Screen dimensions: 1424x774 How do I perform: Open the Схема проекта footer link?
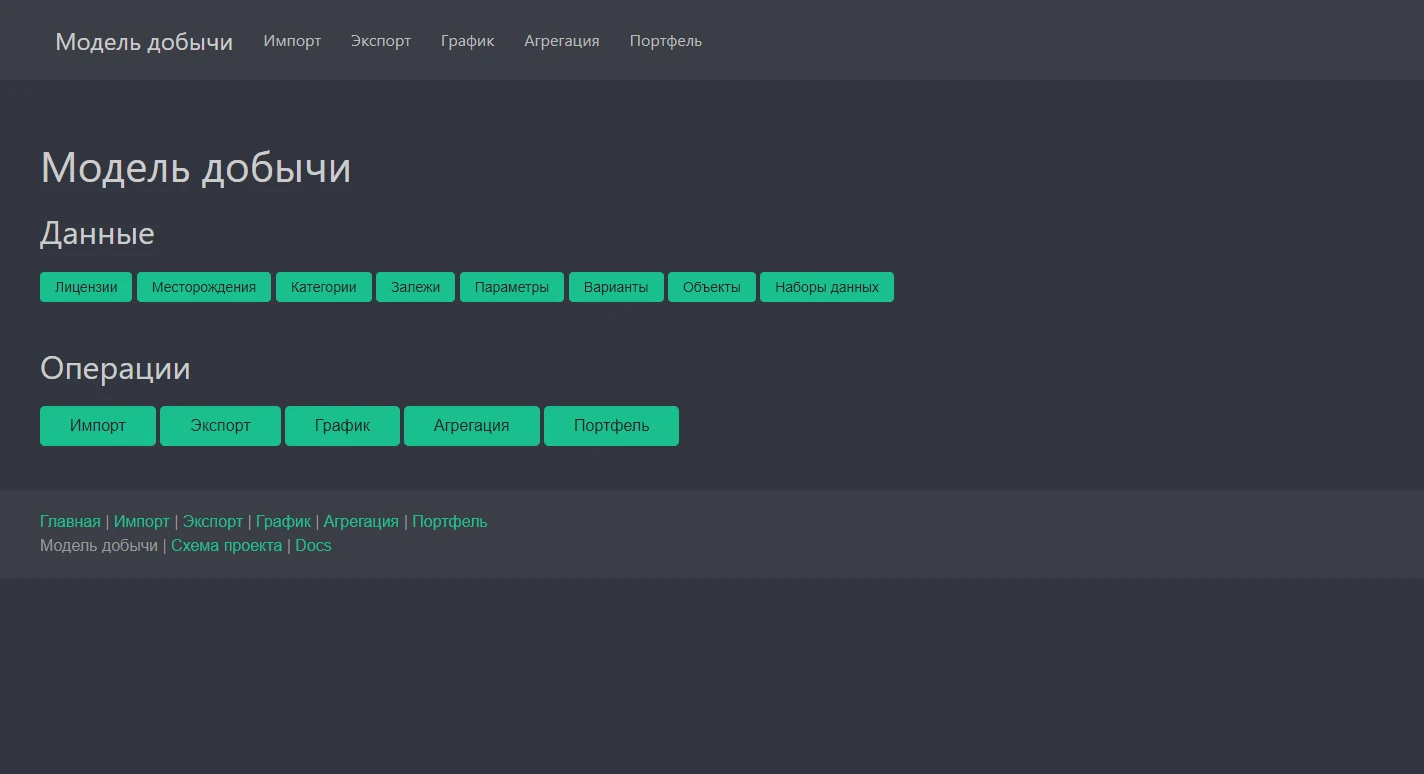tap(226, 546)
